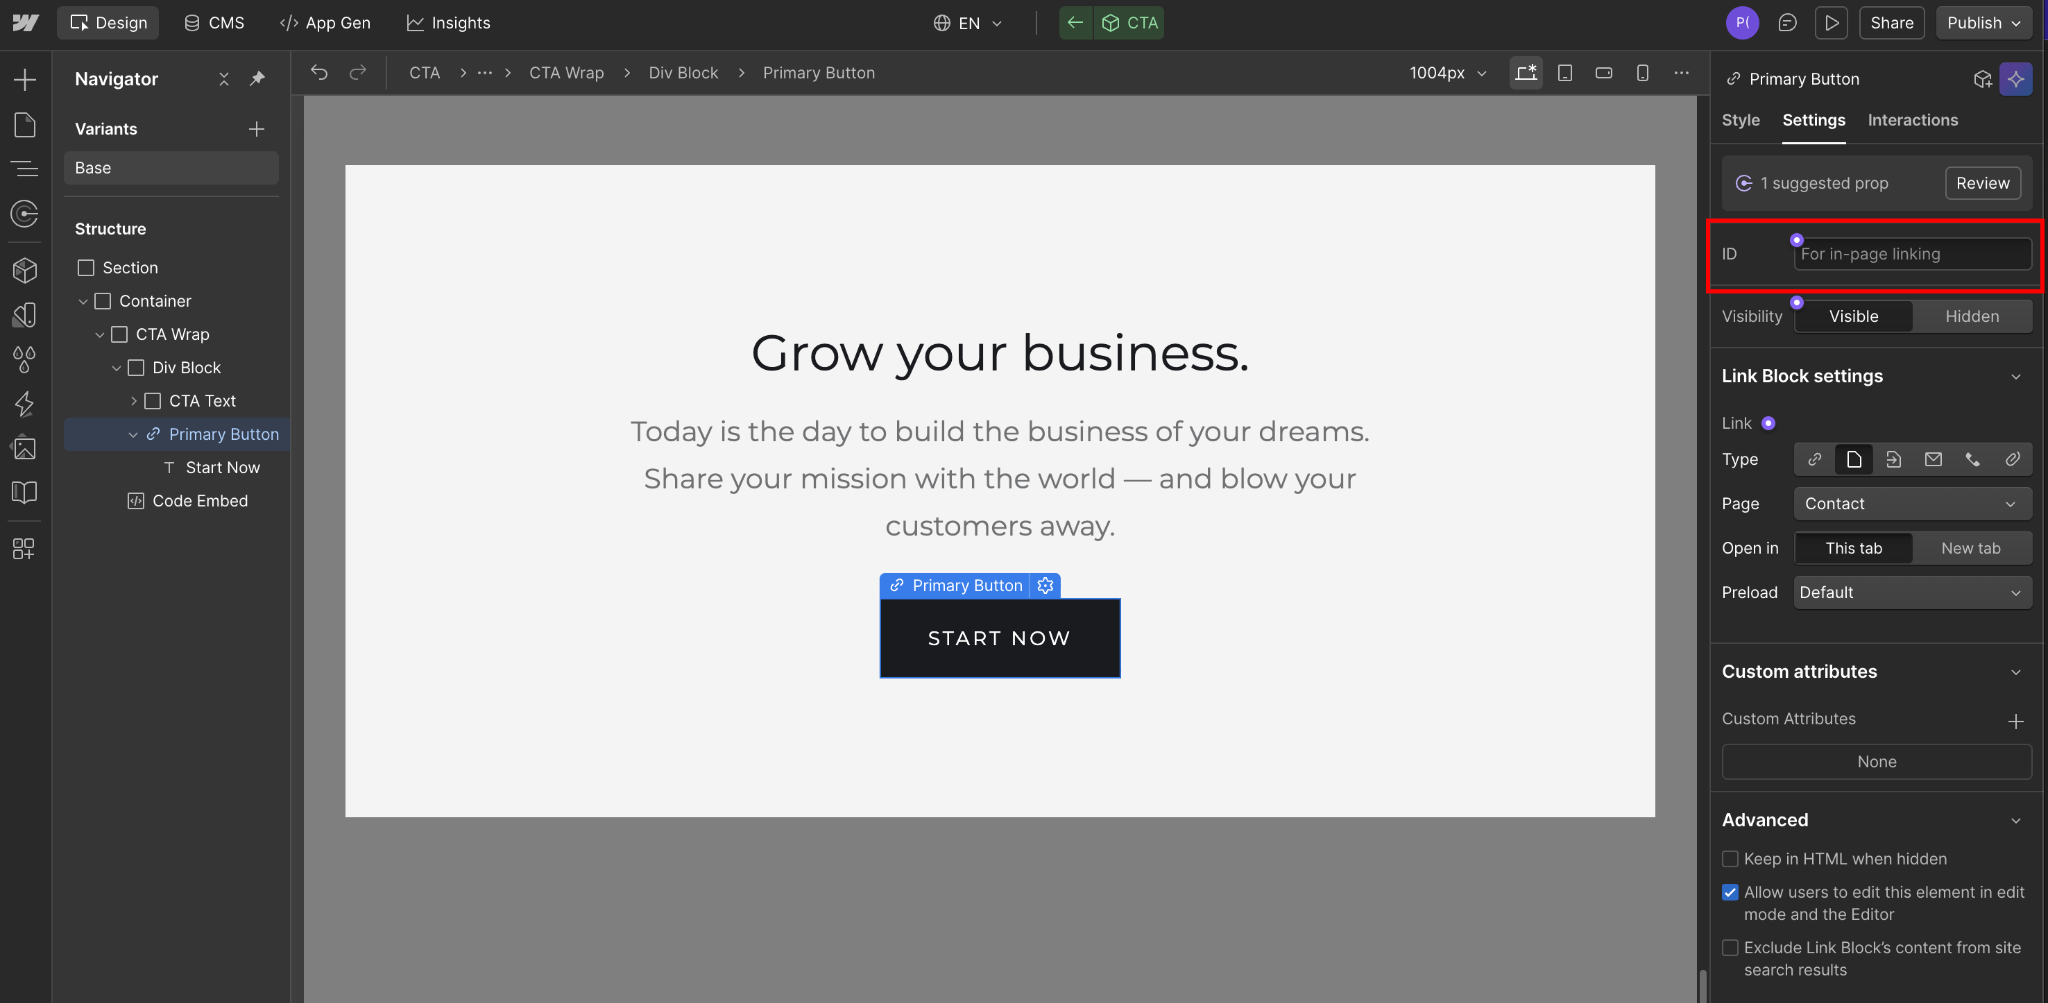This screenshot has height=1003, width=2048.
Task: Open the Assets image icon in sidebar
Action: click(25, 448)
